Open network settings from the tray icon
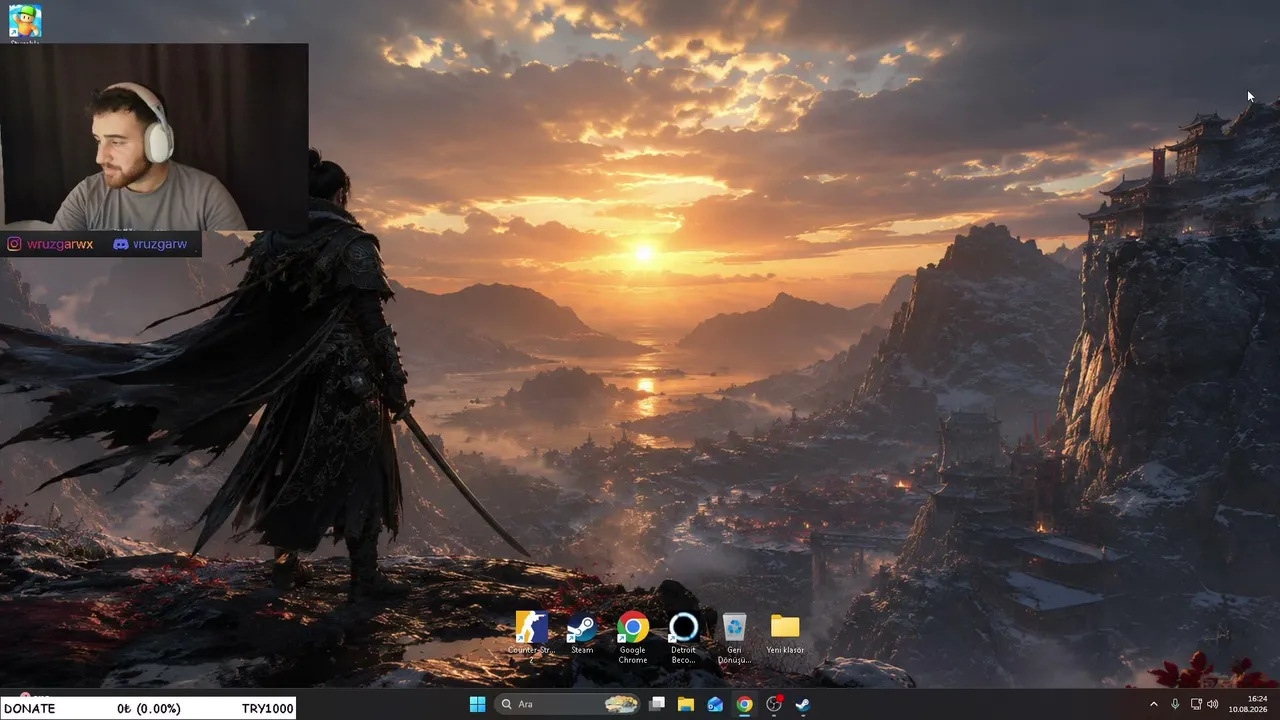 (x=1196, y=704)
